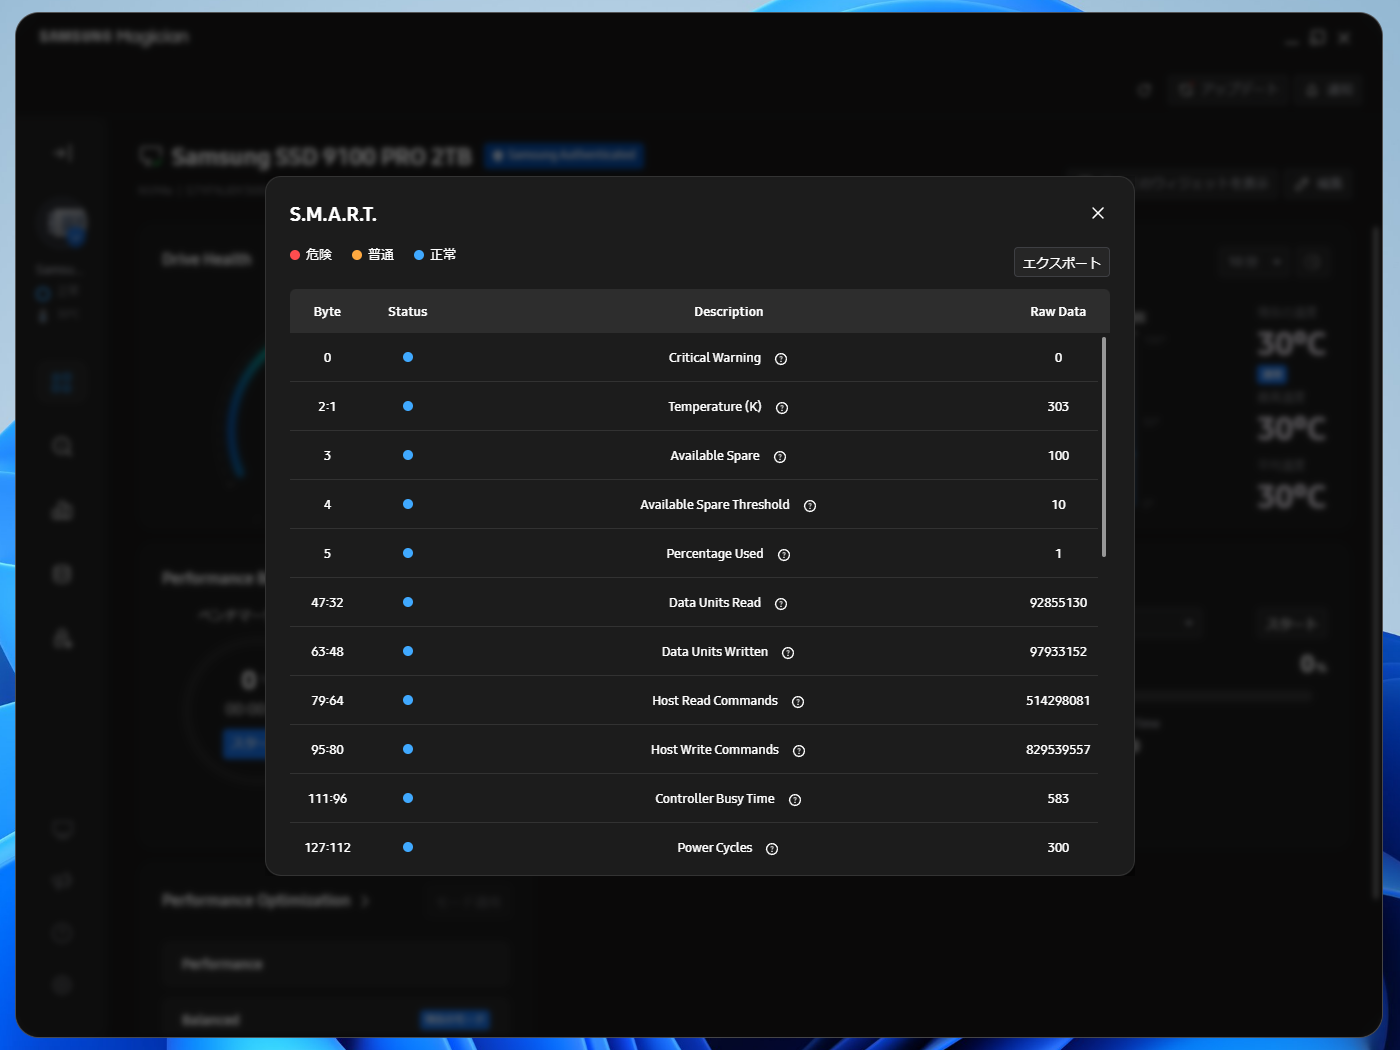Click the Power Cycles label
The height and width of the screenshot is (1050, 1400).
pos(715,848)
